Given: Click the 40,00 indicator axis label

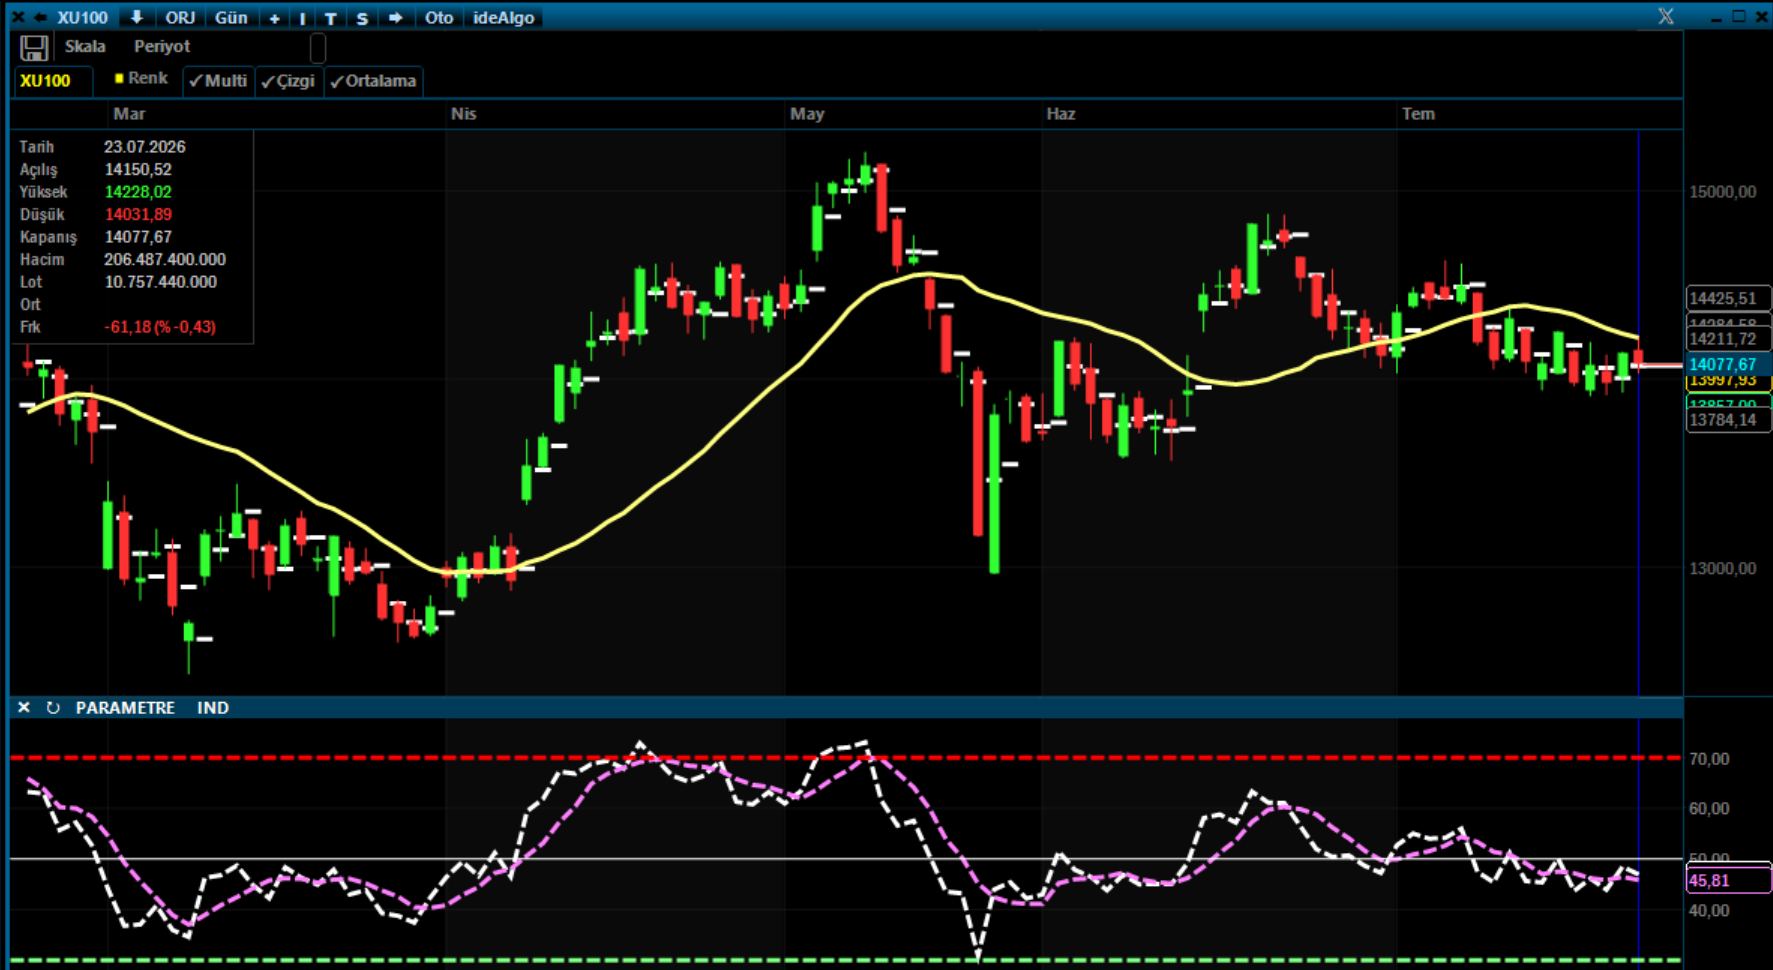Looking at the screenshot, I should [1709, 910].
